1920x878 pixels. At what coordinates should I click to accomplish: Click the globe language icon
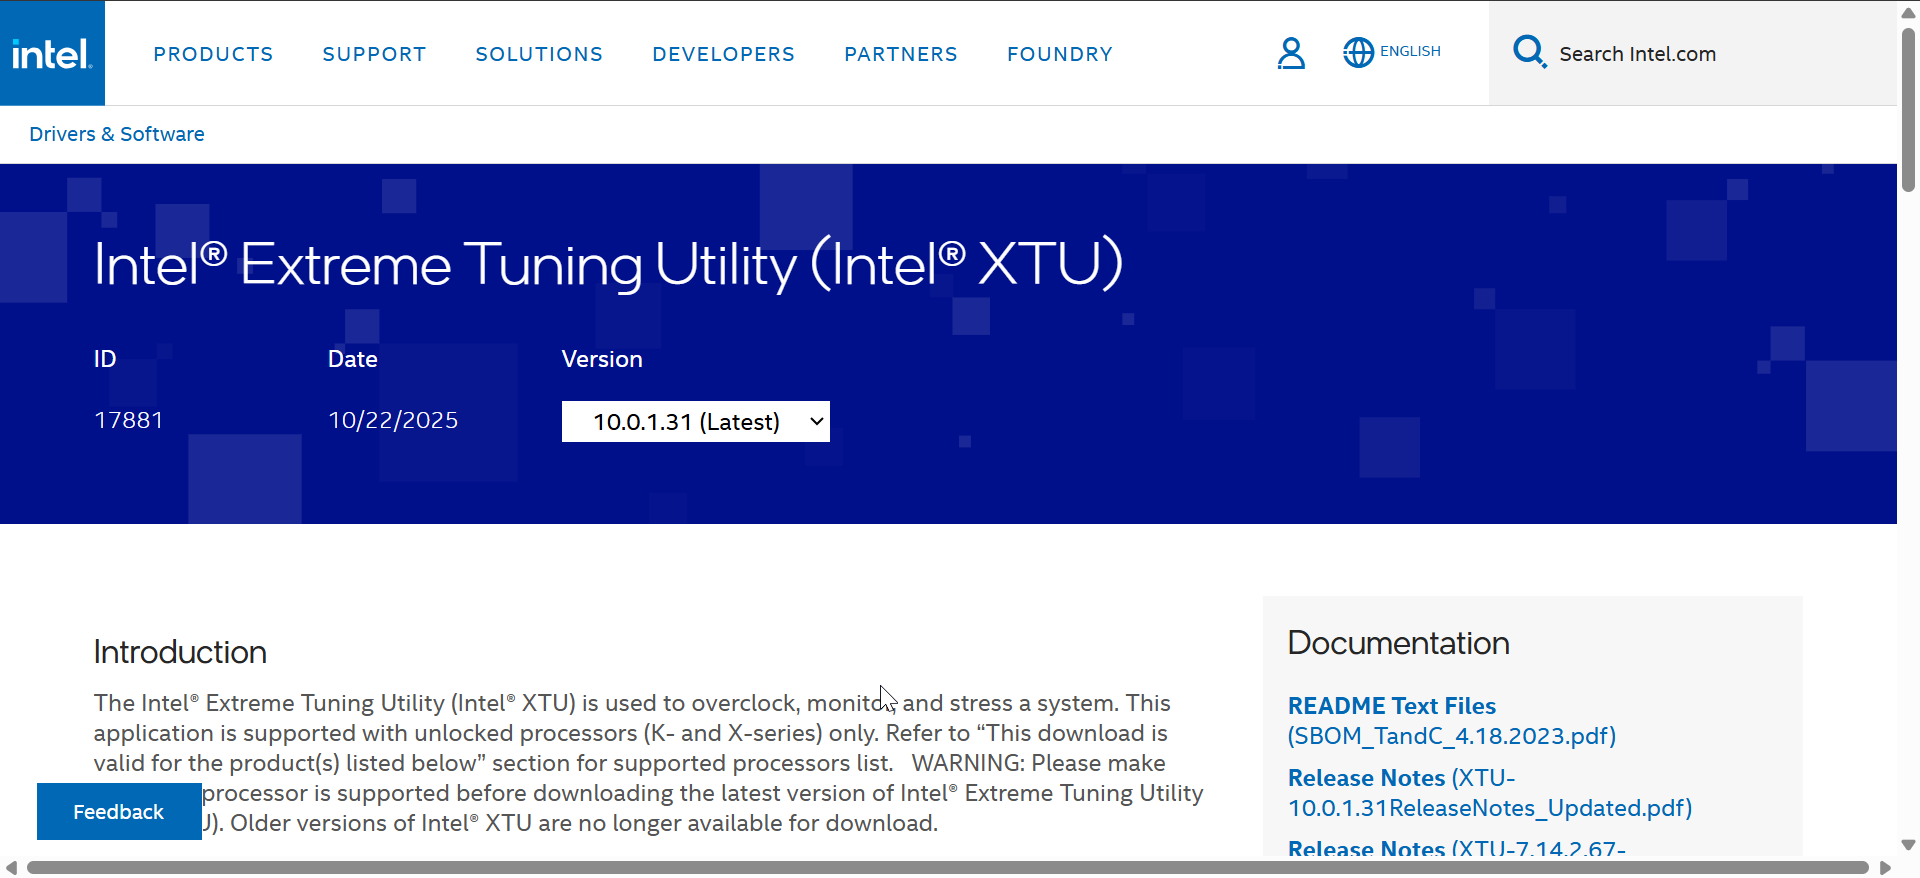pyautogui.click(x=1358, y=53)
